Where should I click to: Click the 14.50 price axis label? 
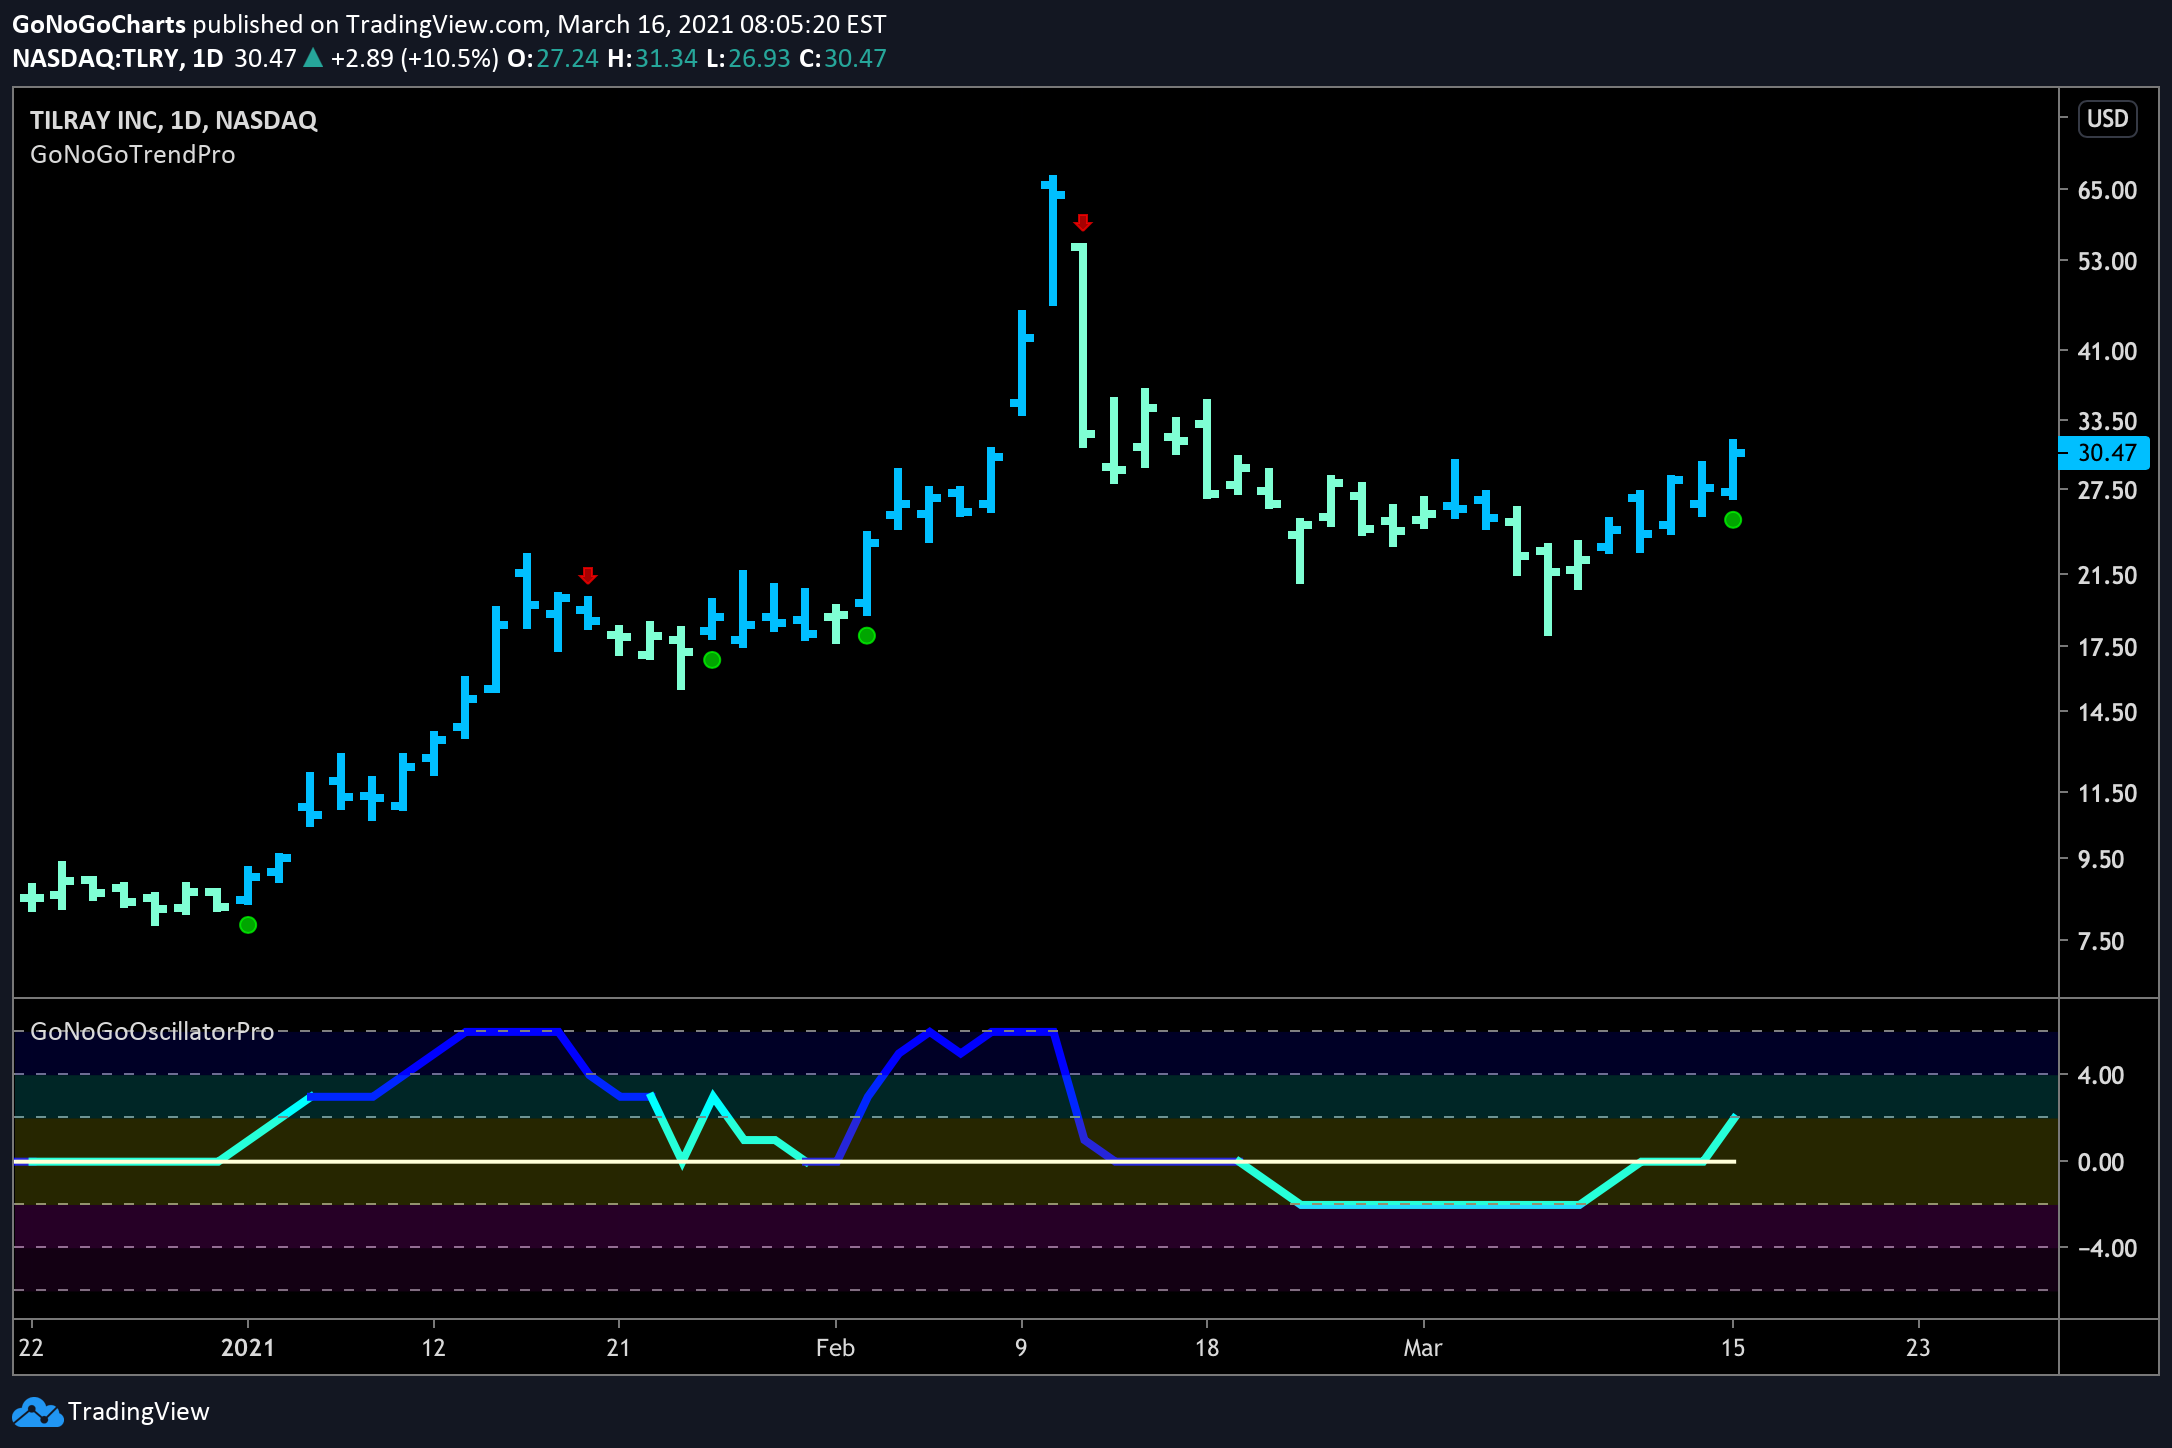point(2107,712)
